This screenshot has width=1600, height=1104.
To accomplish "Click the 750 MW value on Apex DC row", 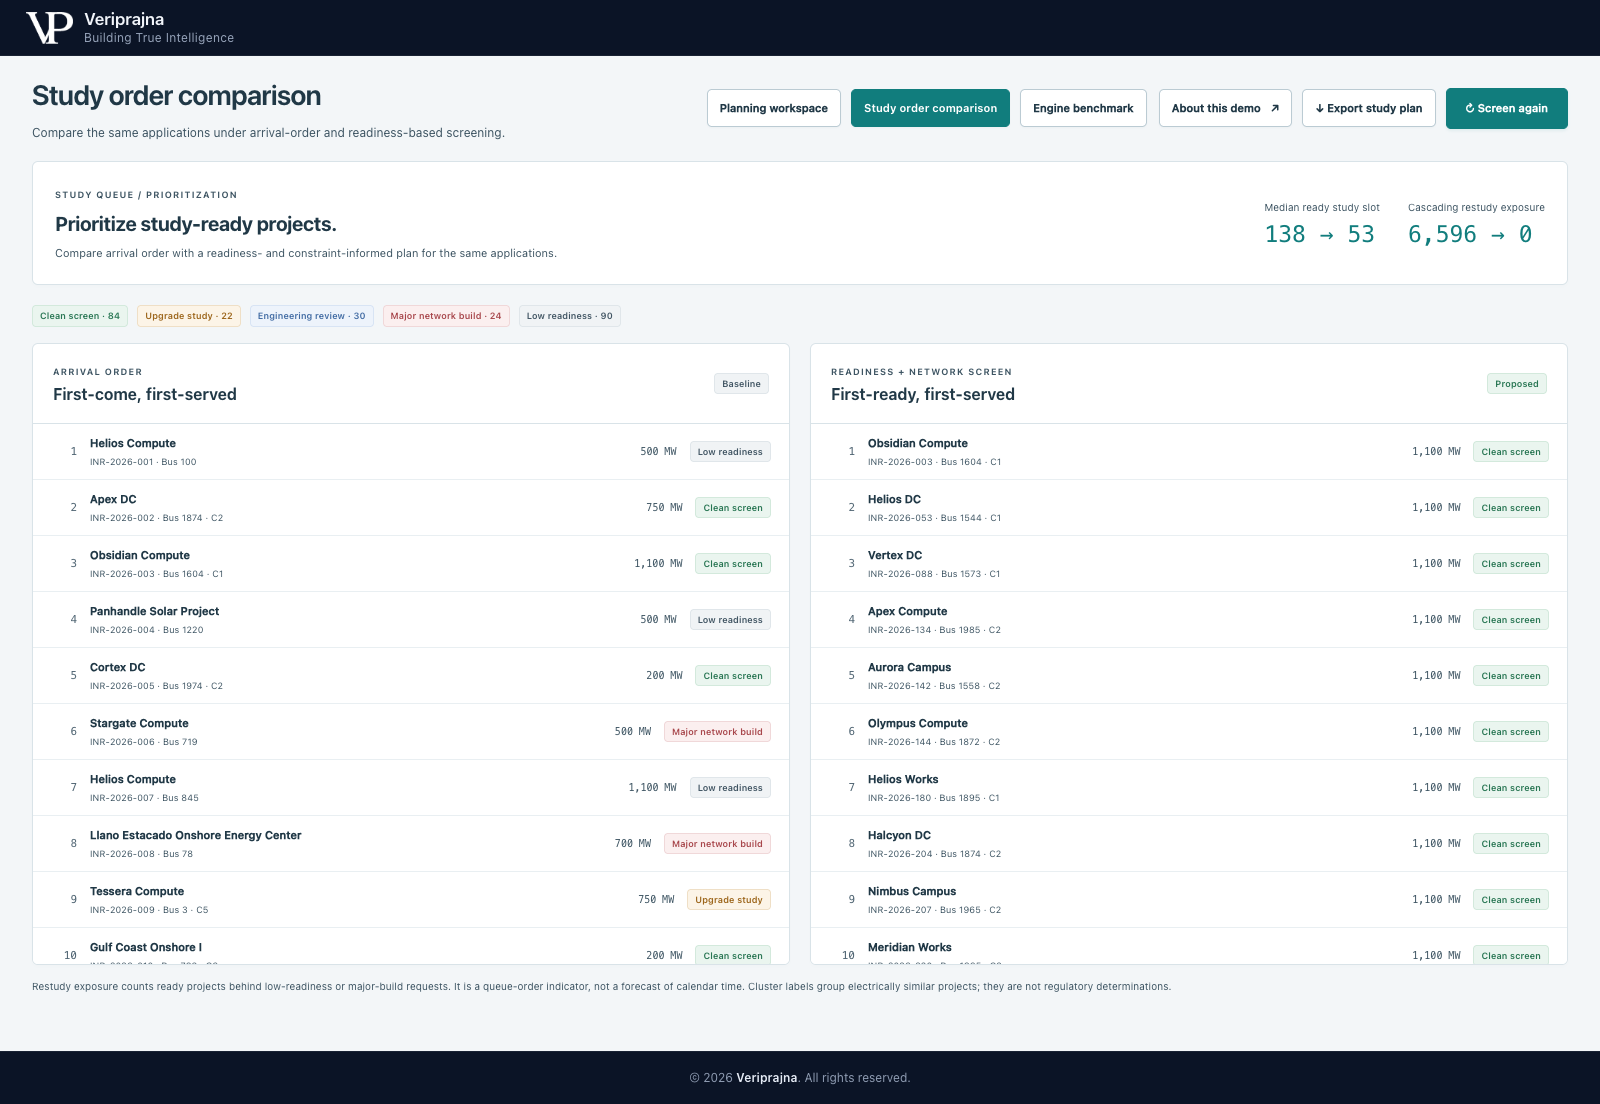I will [664, 508].
